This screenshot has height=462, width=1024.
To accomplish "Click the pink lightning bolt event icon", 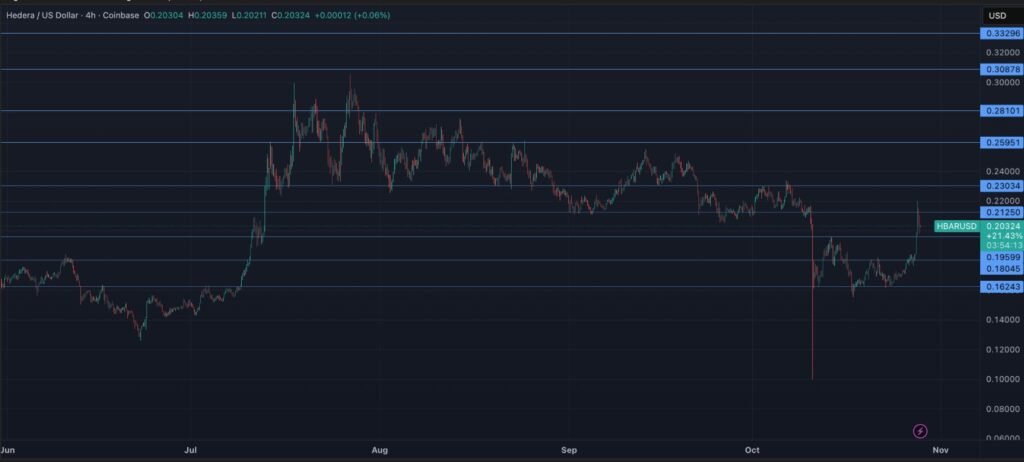I will tap(920, 431).
